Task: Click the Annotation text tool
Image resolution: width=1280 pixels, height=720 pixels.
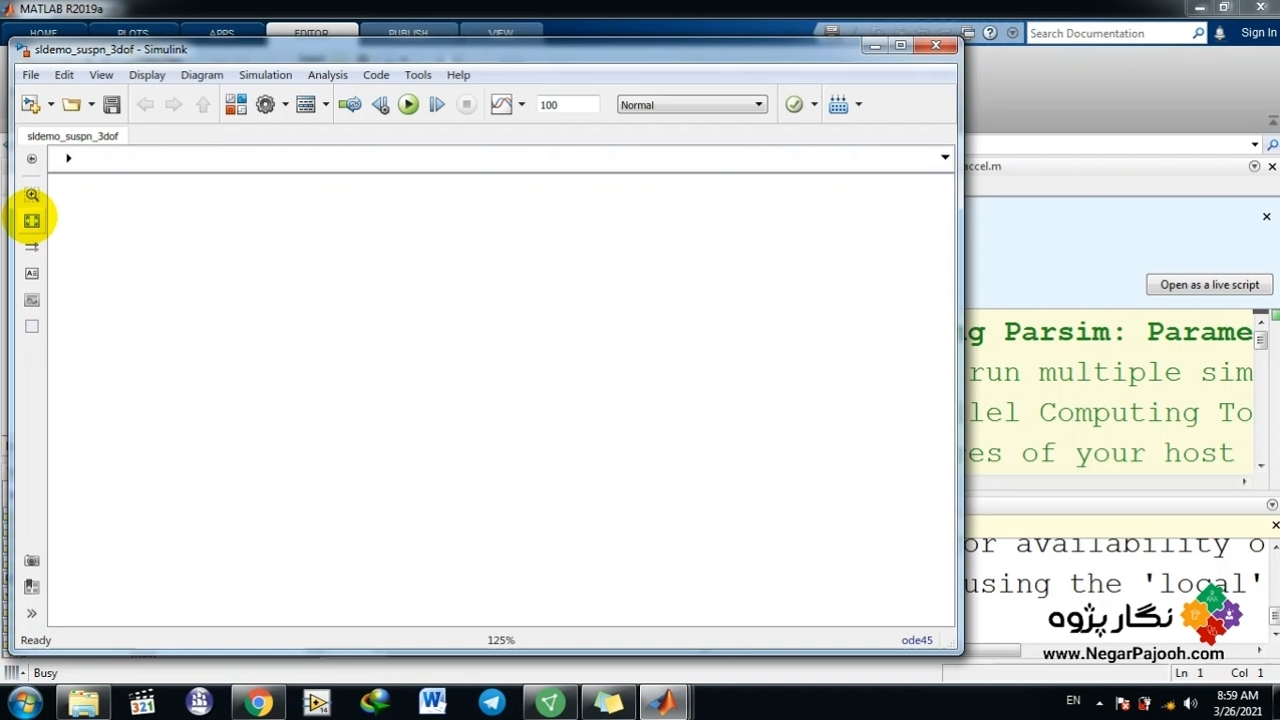Action: (x=32, y=273)
